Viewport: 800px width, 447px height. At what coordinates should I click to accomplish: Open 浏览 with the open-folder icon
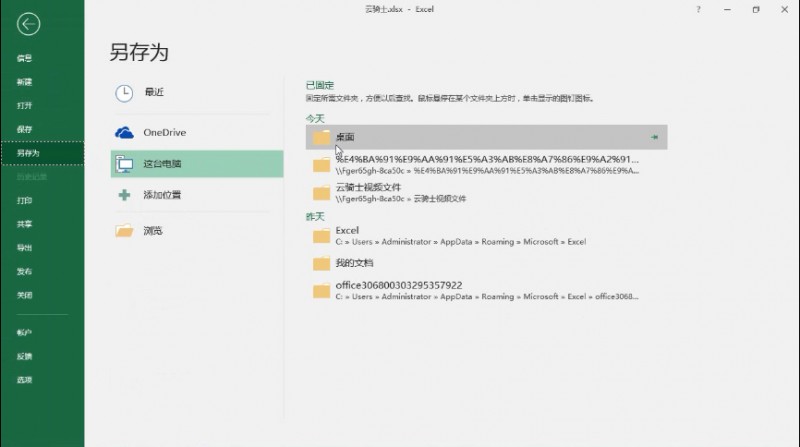pos(124,231)
